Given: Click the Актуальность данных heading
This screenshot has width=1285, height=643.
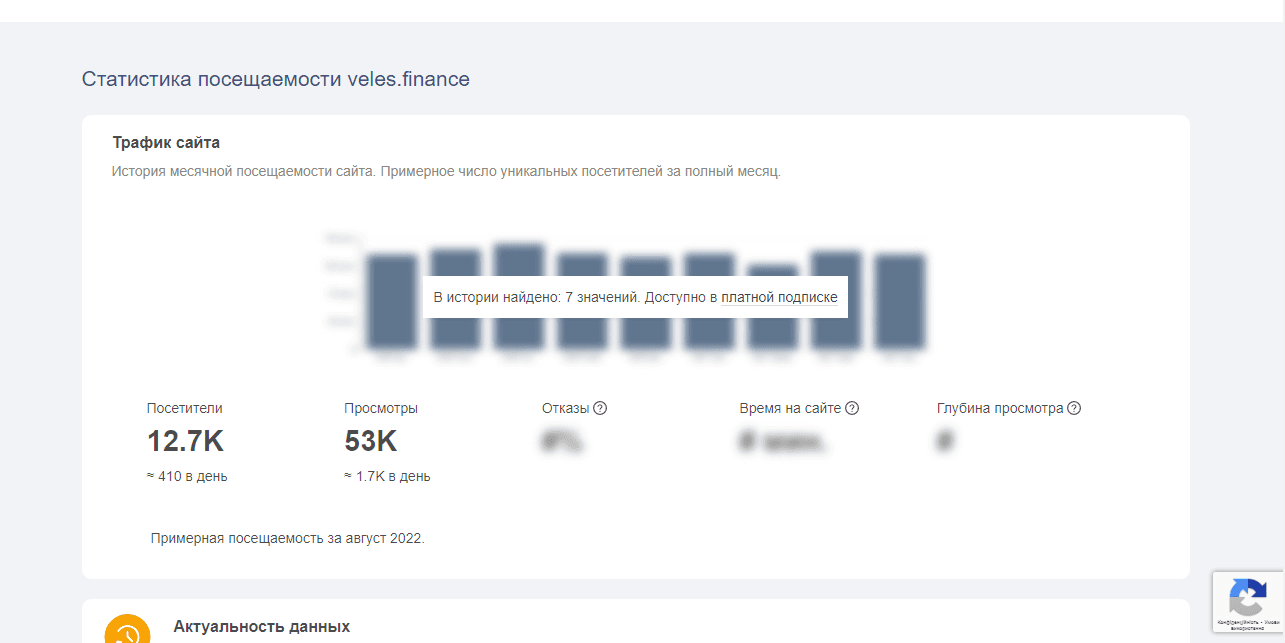Looking at the screenshot, I should 261,627.
